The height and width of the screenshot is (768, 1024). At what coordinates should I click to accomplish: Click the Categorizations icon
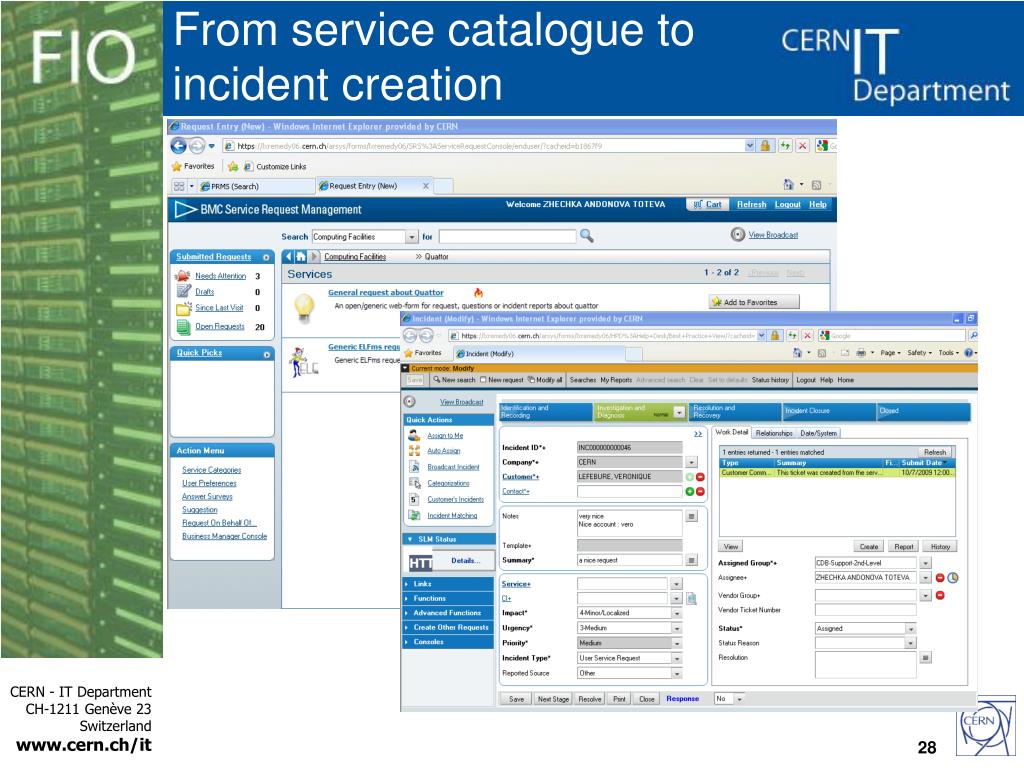(x=414, y=483)
